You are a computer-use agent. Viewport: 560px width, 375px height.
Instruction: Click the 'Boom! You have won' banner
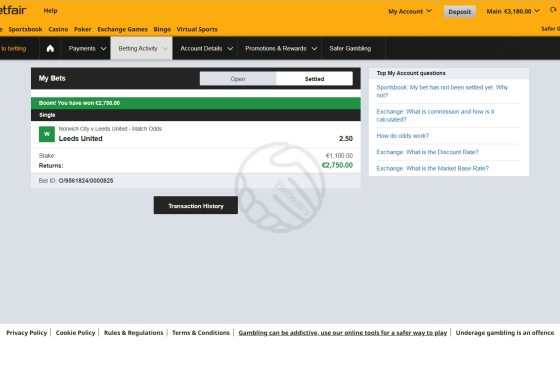196,103
